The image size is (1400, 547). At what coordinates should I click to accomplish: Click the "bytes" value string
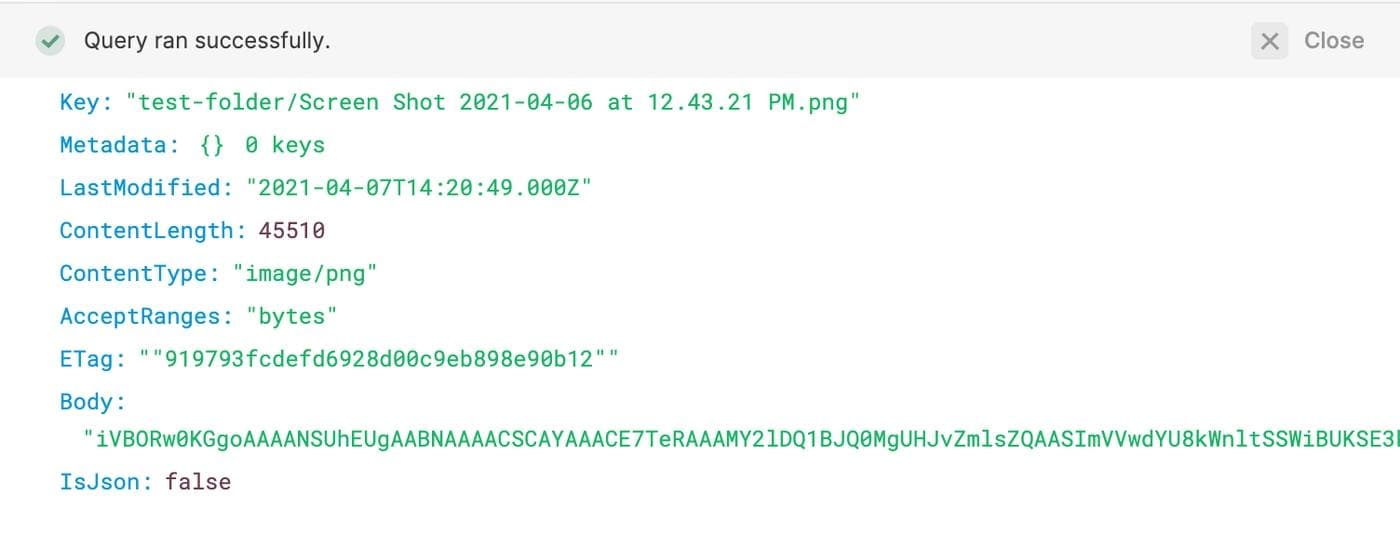tap(292, 317)
